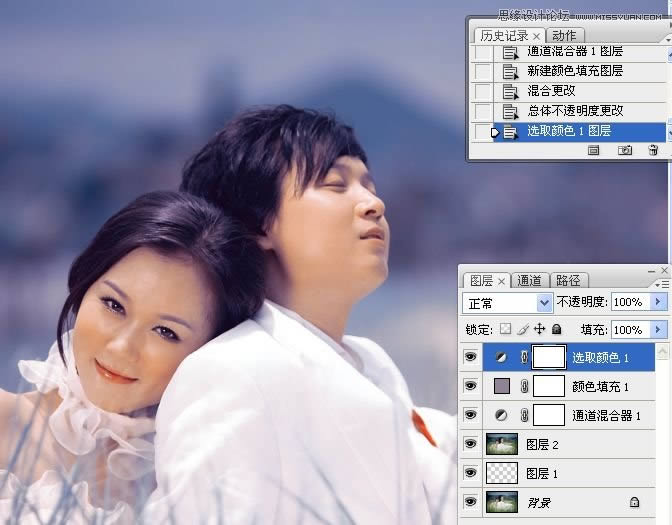Create new snapshot using camera icon
672x525 pixels.
(624, 150)
